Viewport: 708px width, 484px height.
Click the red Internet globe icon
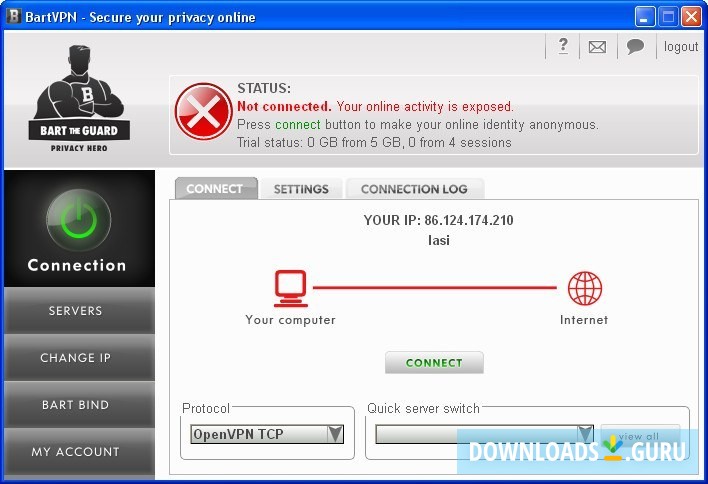pos(585,288)
